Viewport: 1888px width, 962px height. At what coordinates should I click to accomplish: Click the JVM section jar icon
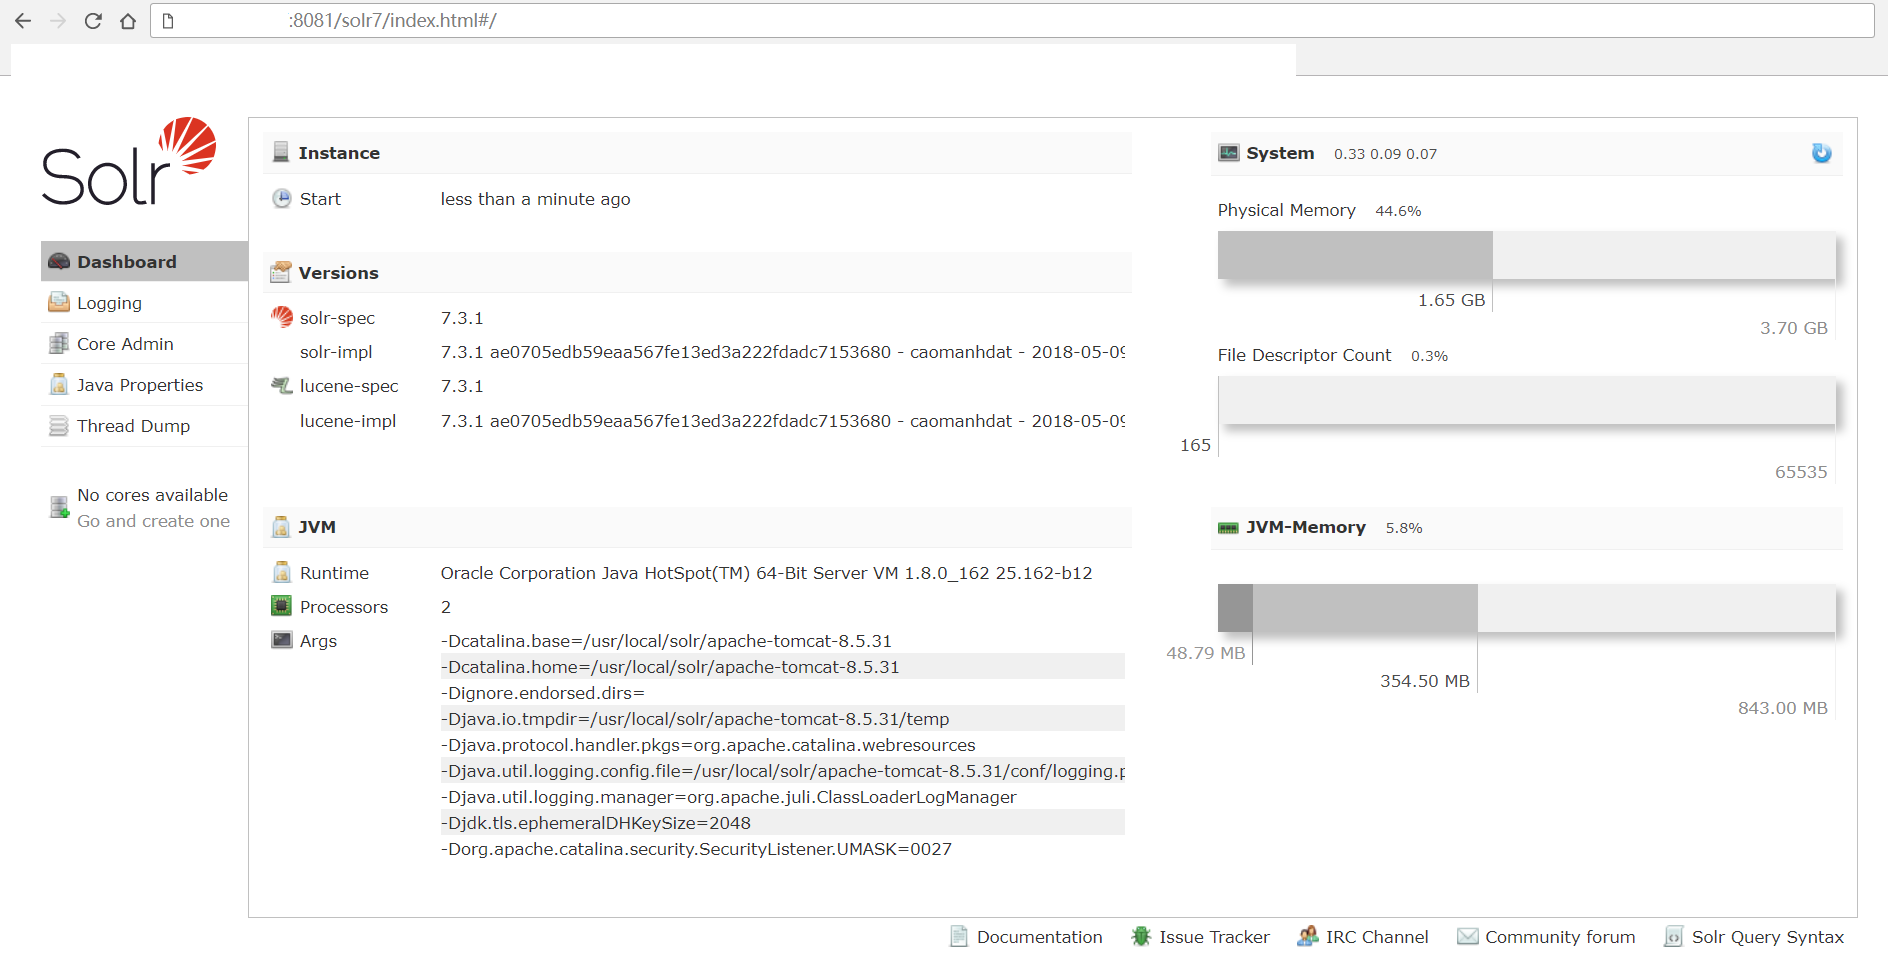coord(281,526)
